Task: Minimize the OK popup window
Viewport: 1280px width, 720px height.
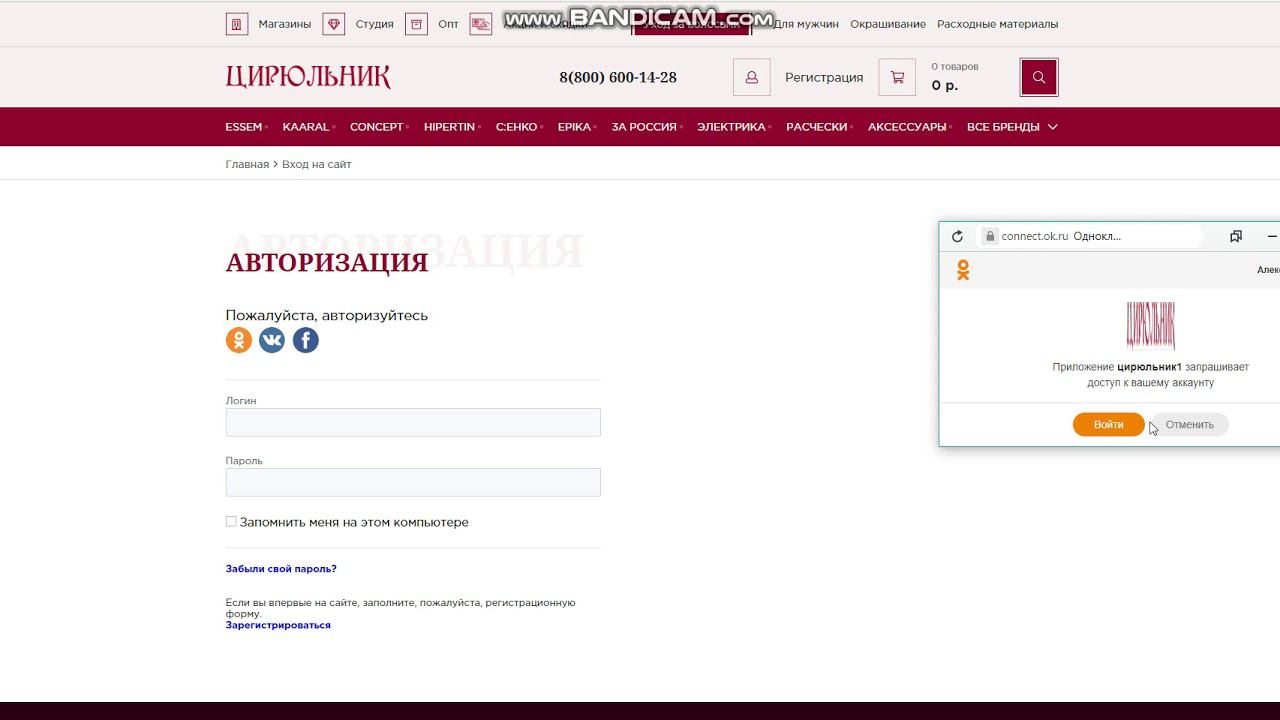Action: click(1272, 236)
